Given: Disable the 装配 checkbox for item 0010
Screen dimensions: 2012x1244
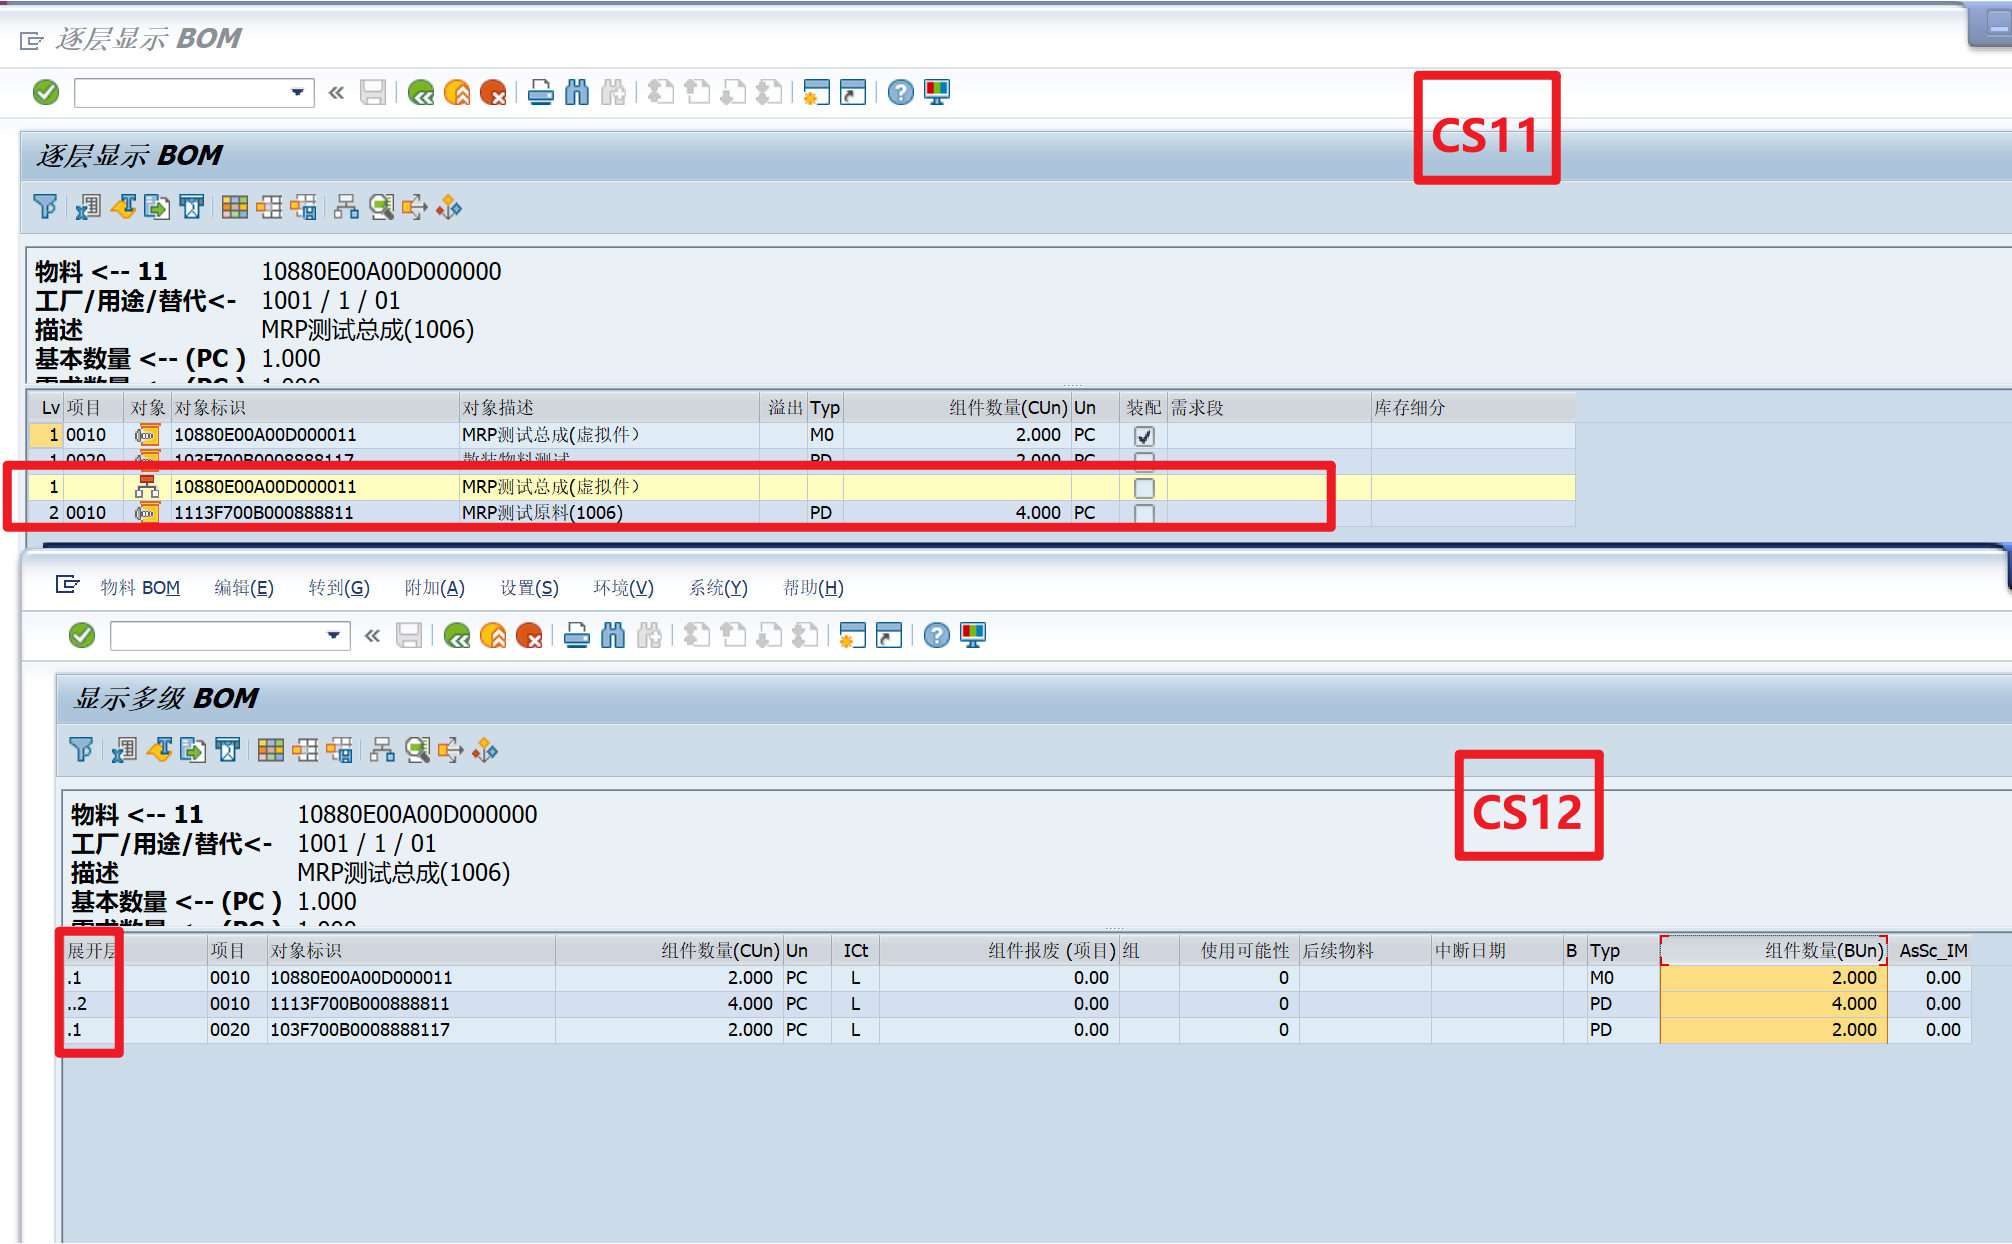Looking at the screenshot, I should click(x=1143, y=435).
